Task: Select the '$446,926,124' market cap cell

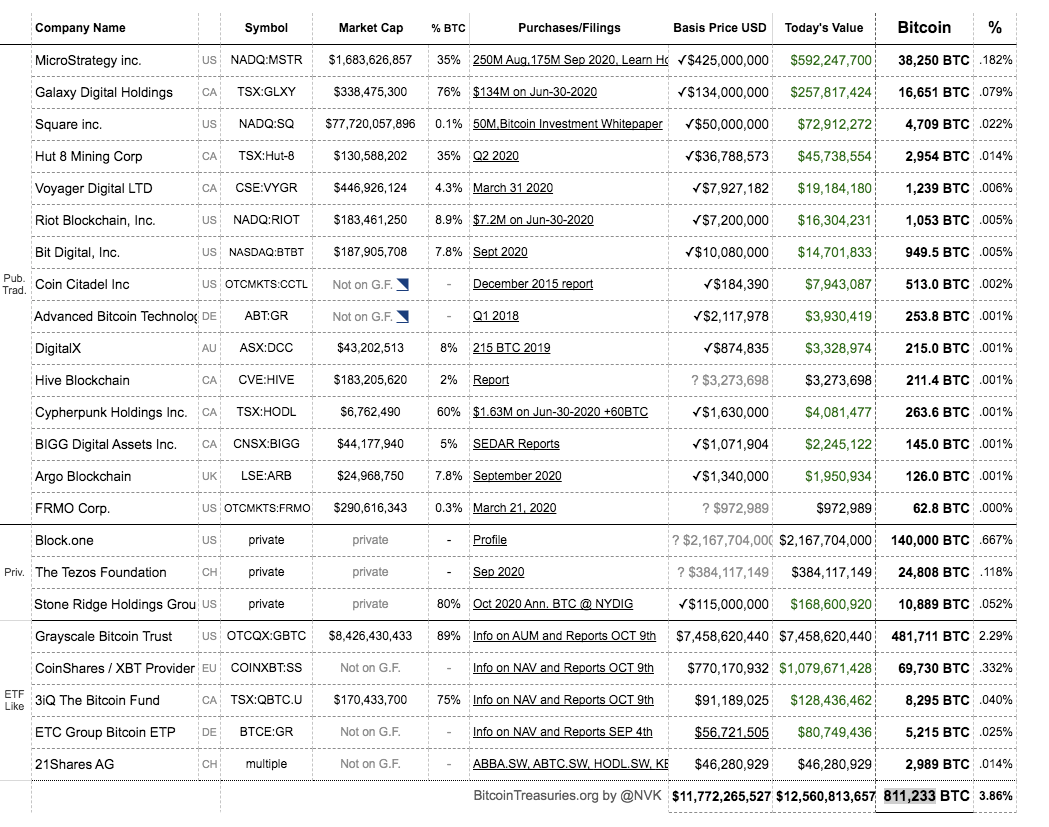Action: tap(370, 188)
